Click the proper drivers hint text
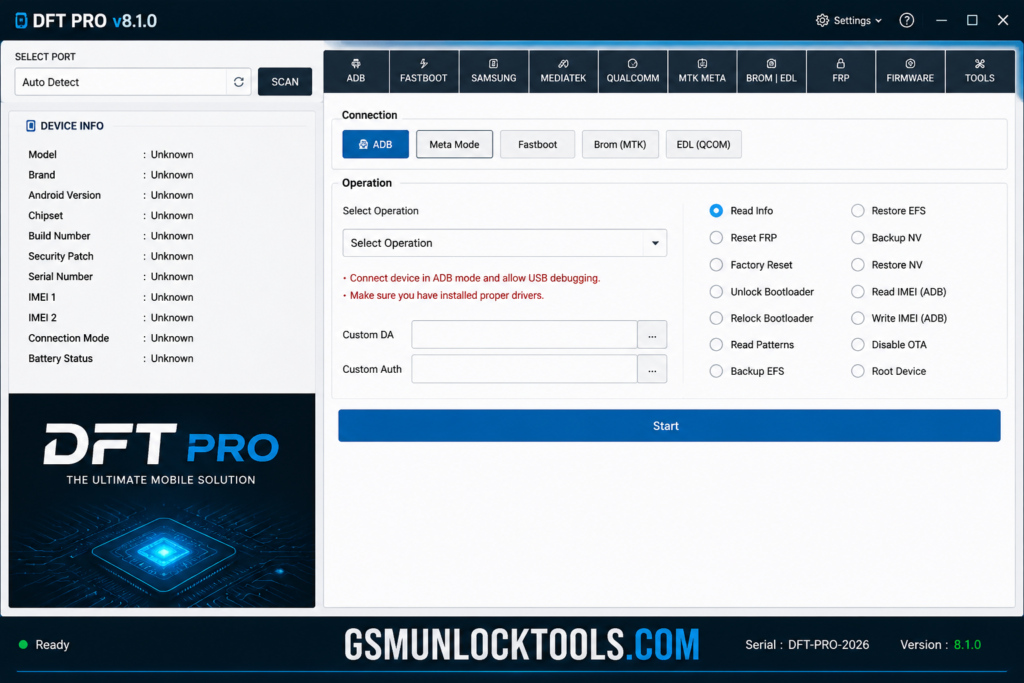Screen dimensions: 1024x683 [443, 295]
